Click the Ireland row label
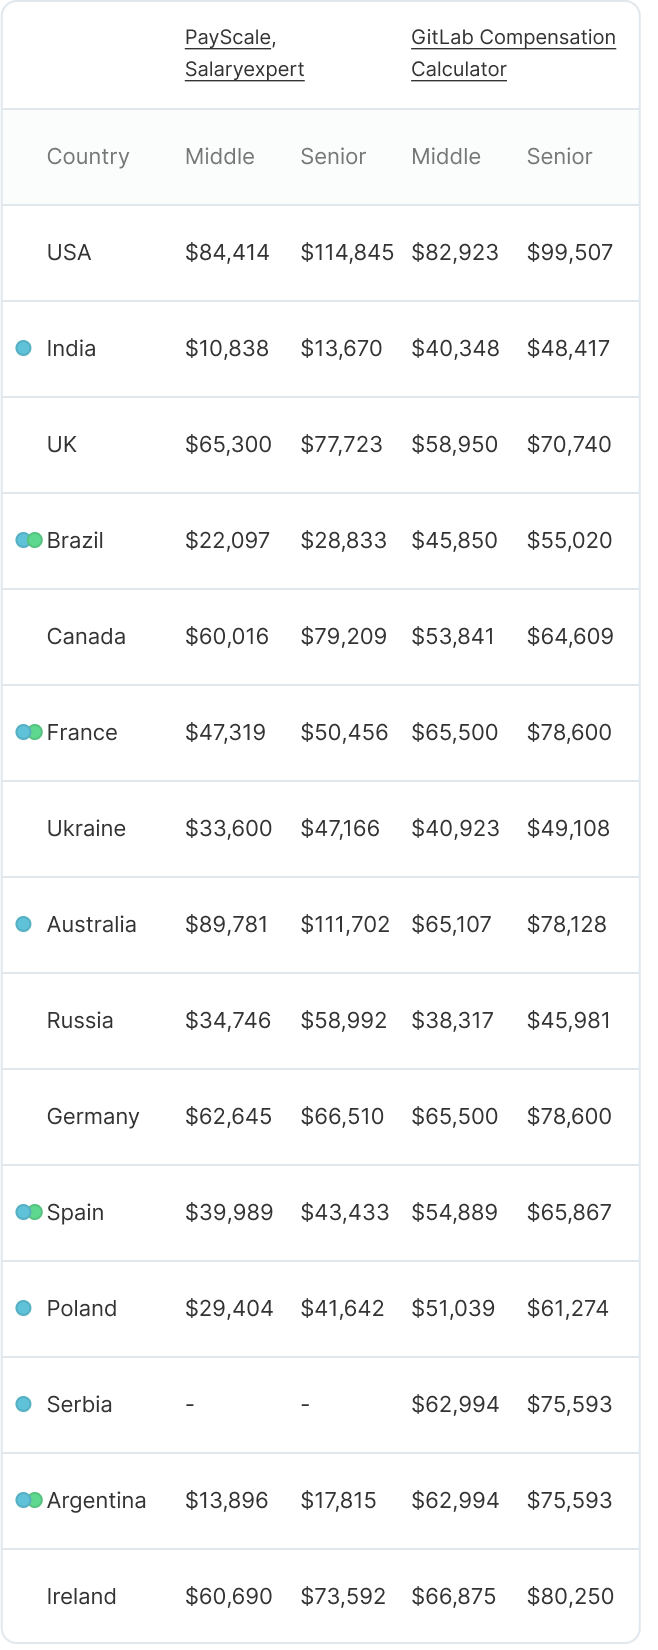Image resolution: width=658 pixels, height=1650 pixels. pos(81,1596)
